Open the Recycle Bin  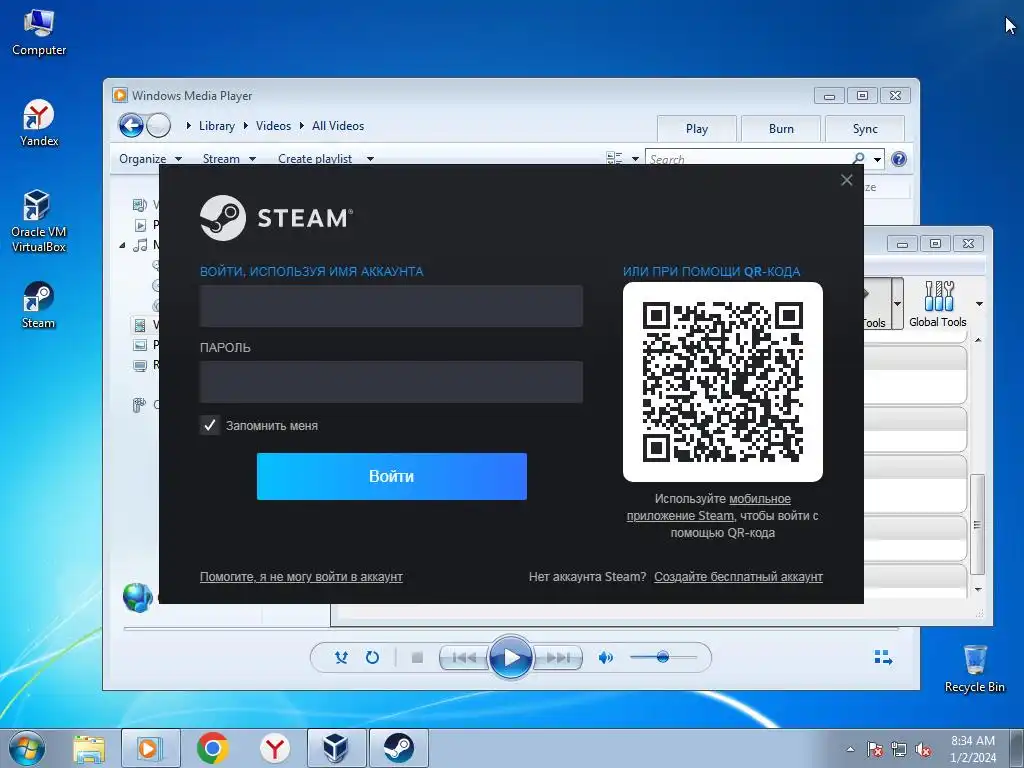tap(974, 669)
